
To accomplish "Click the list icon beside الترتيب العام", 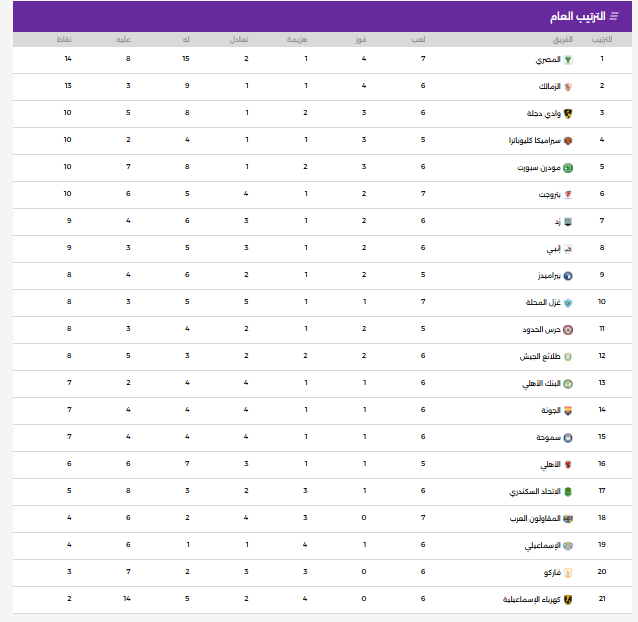I will pos(613,17).
